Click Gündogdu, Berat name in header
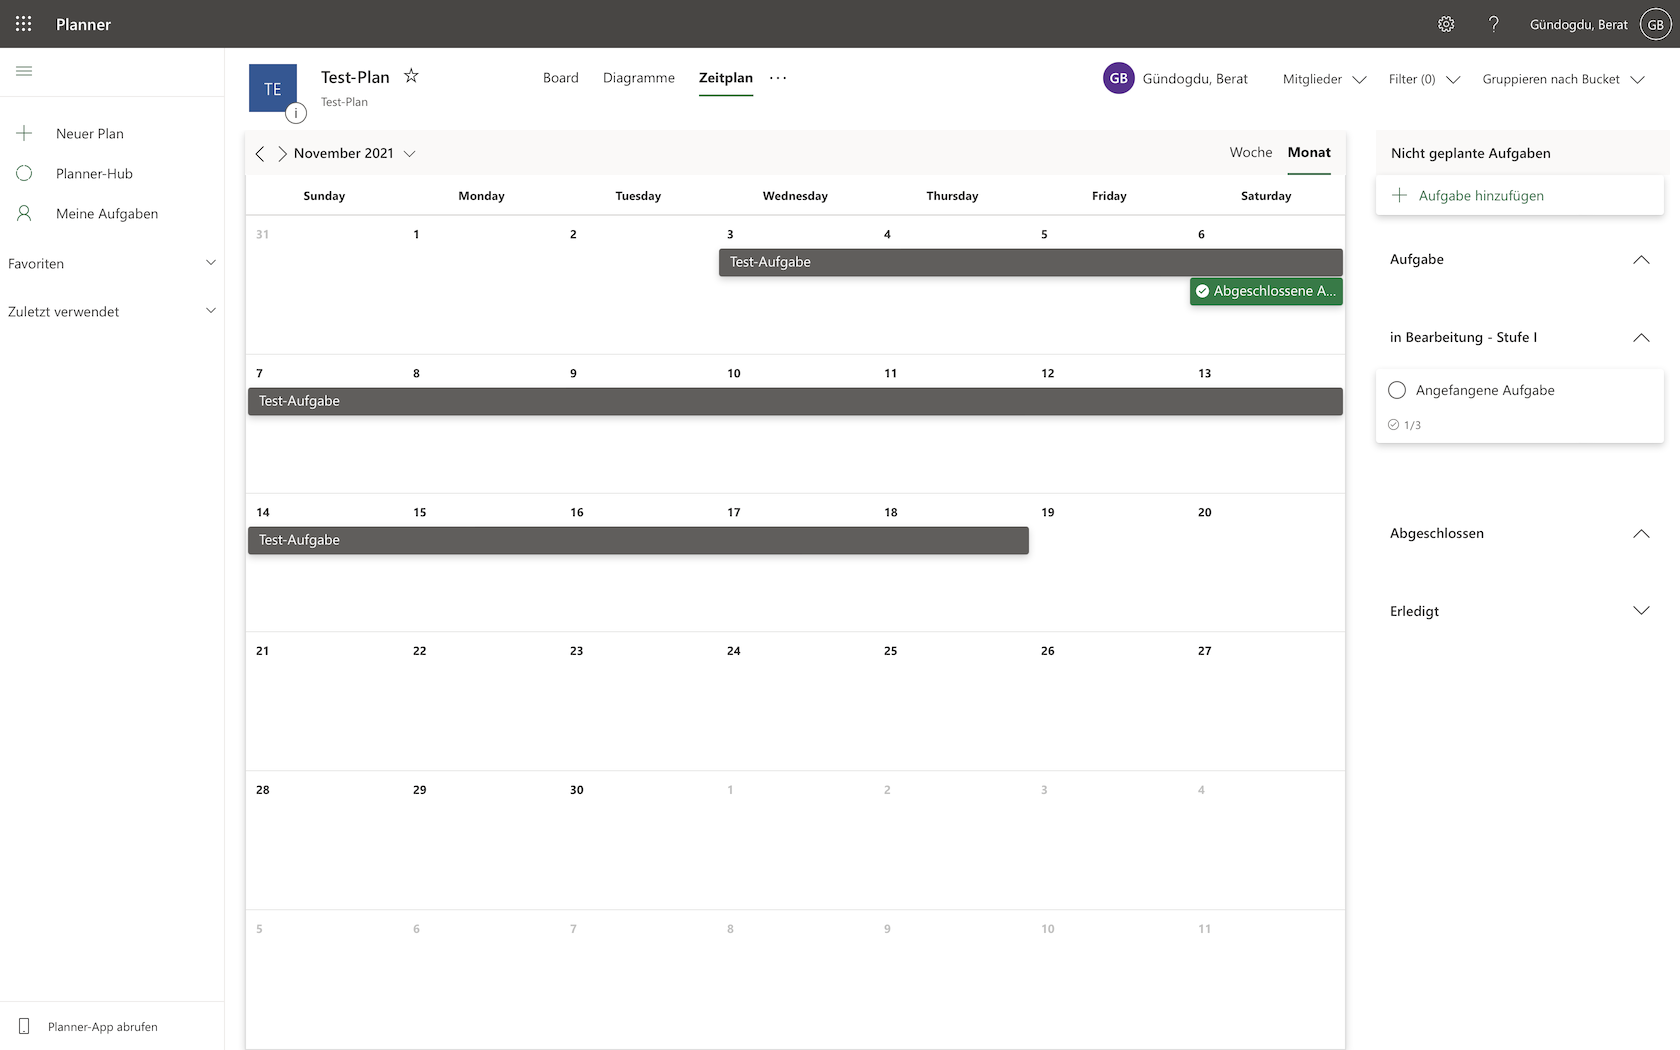 [1579, 24]
